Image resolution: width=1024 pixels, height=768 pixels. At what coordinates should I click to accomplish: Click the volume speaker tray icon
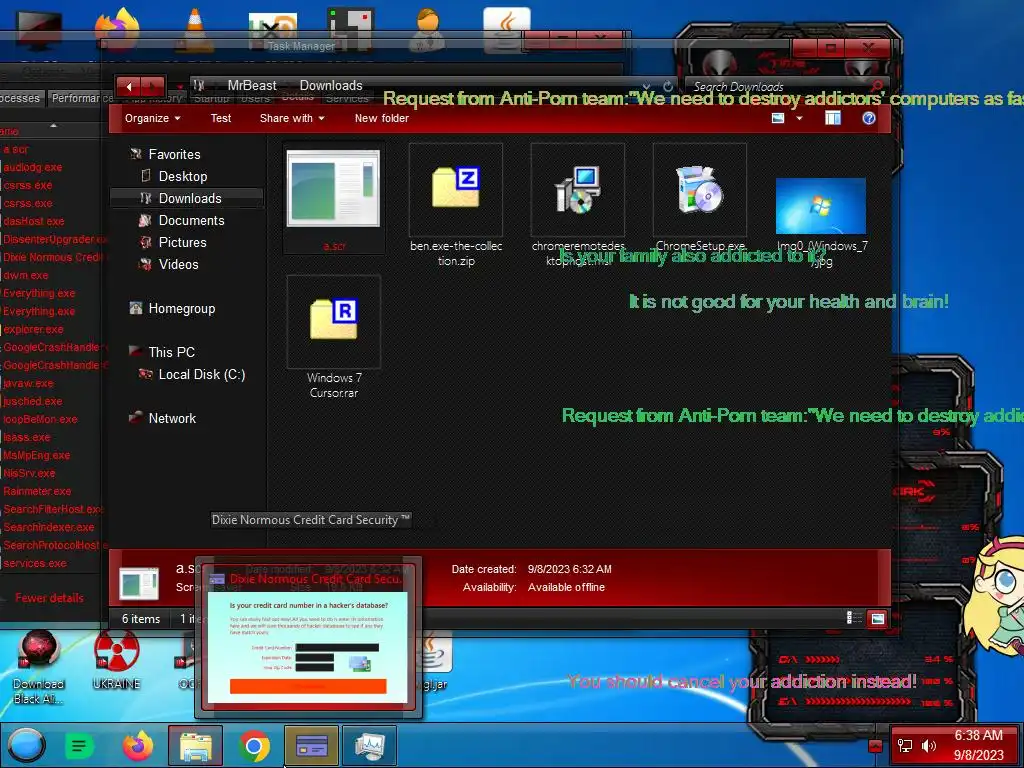[x=928, y=745]
